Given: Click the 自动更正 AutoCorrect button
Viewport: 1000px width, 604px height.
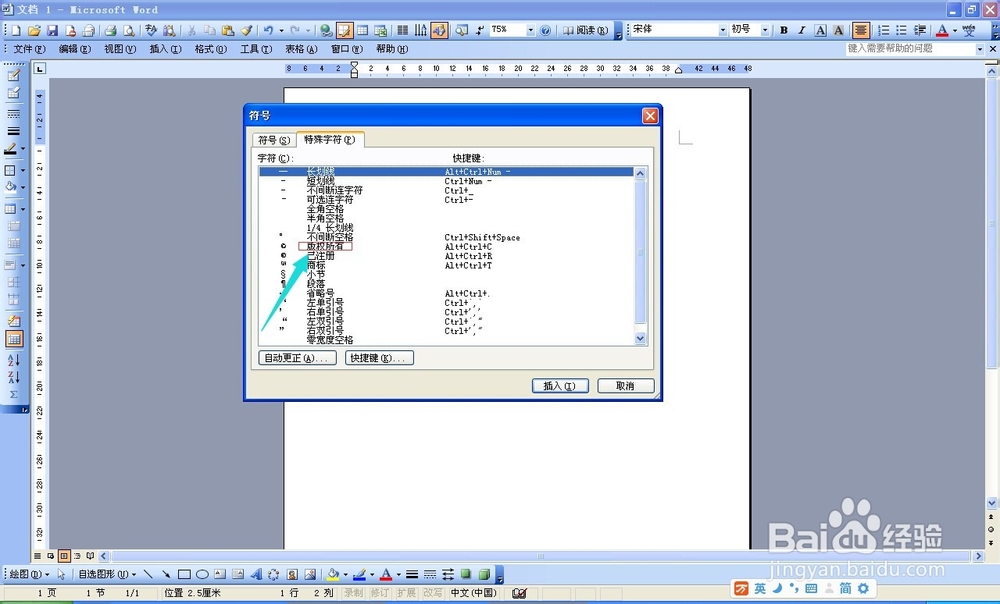Looking at the screenshot, I should tap(297, 358).
